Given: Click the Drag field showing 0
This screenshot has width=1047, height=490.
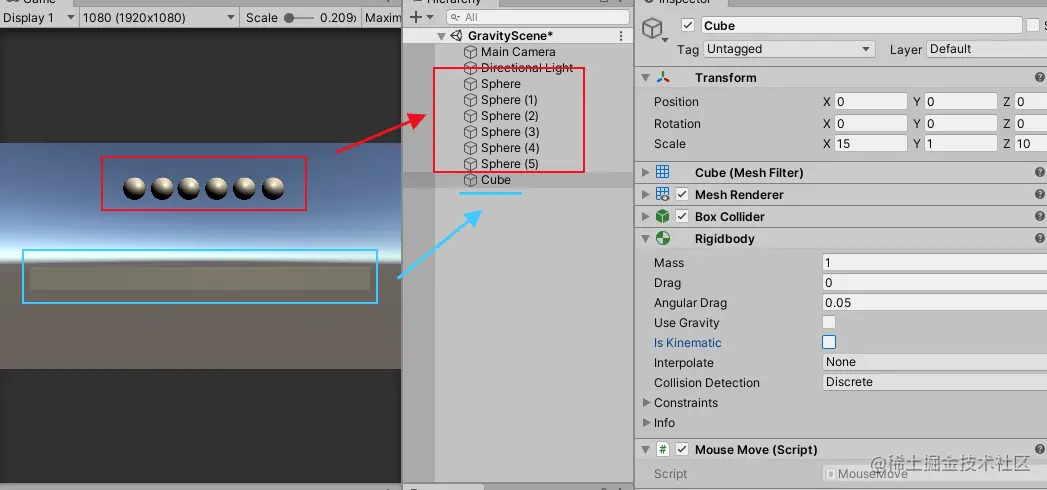Looking at the screenshot, I should (x=935, y=282).
